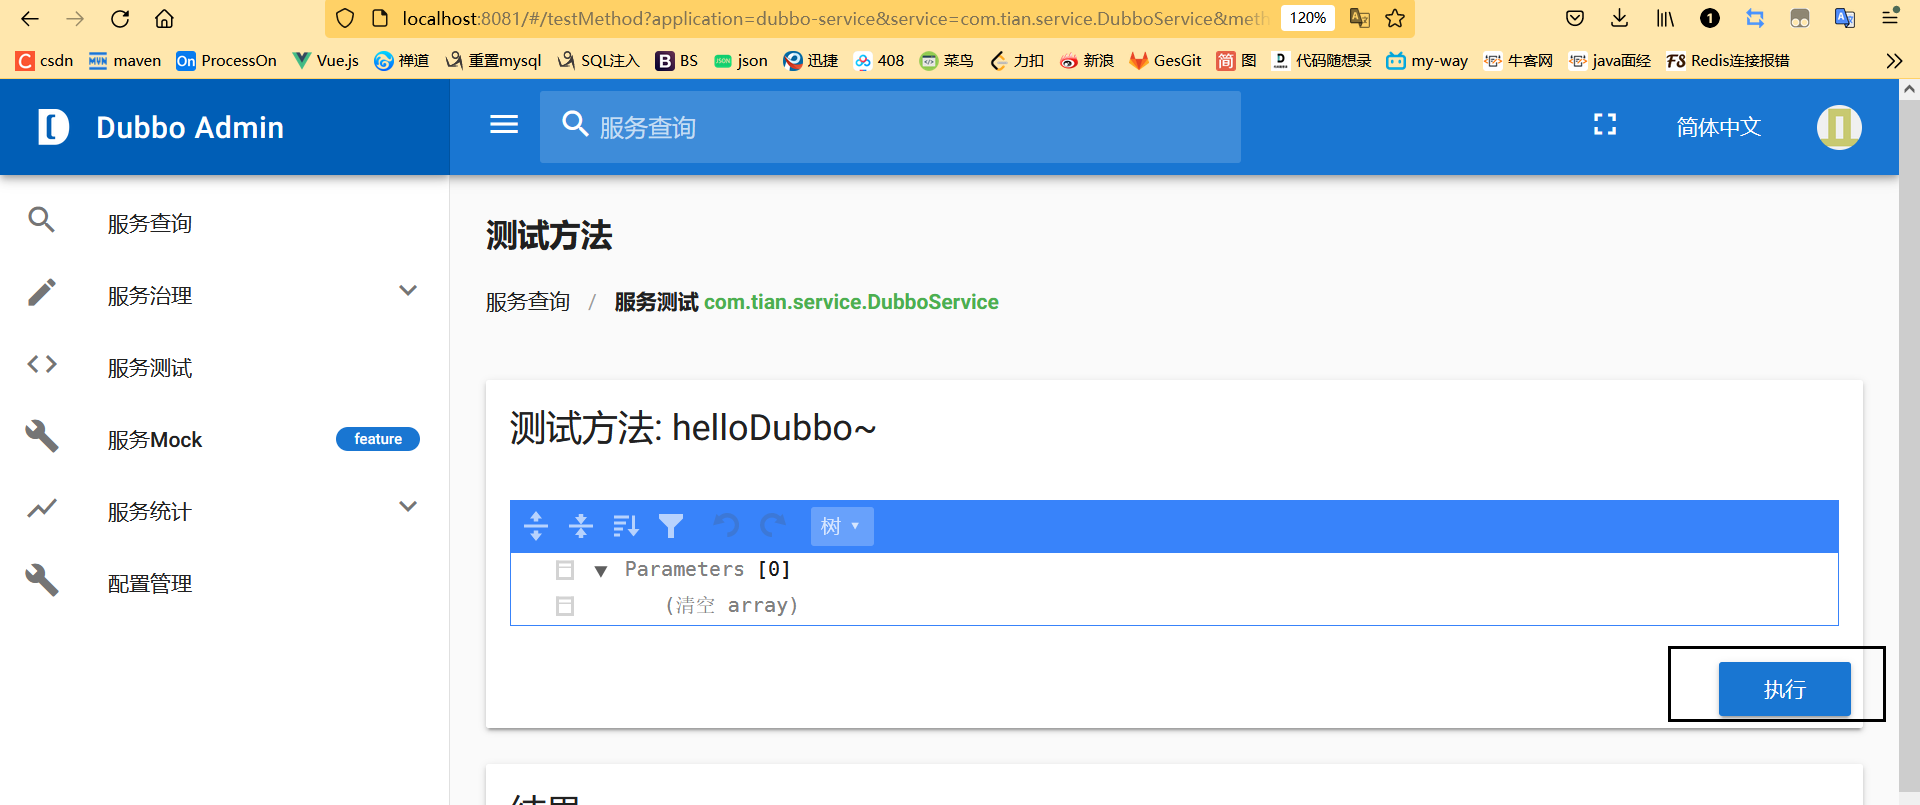The image size is (1920, 805).
Task: Click the feature badge
Action: pos(378,439)
